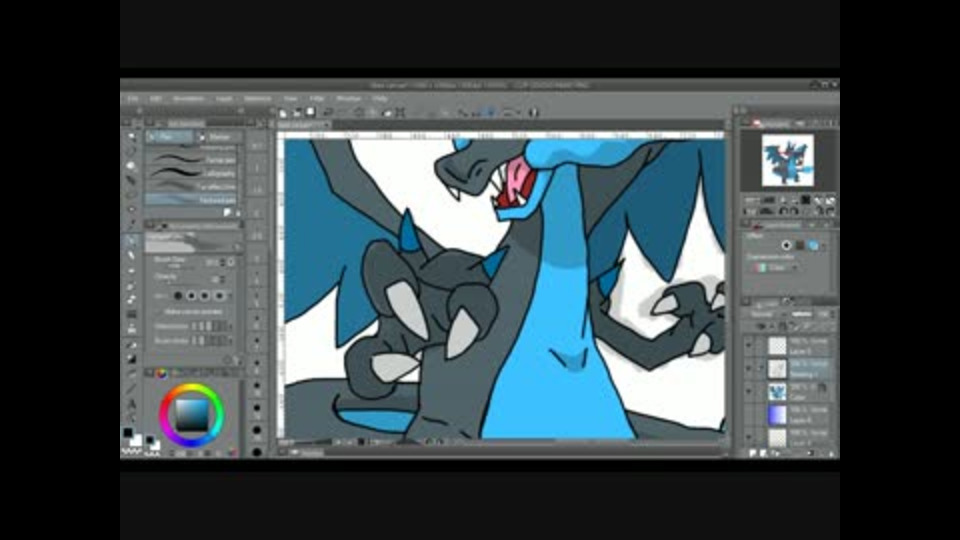Toggle visibility of Layer 1
This screenshot has width=960, height=540.
[749, 437]
